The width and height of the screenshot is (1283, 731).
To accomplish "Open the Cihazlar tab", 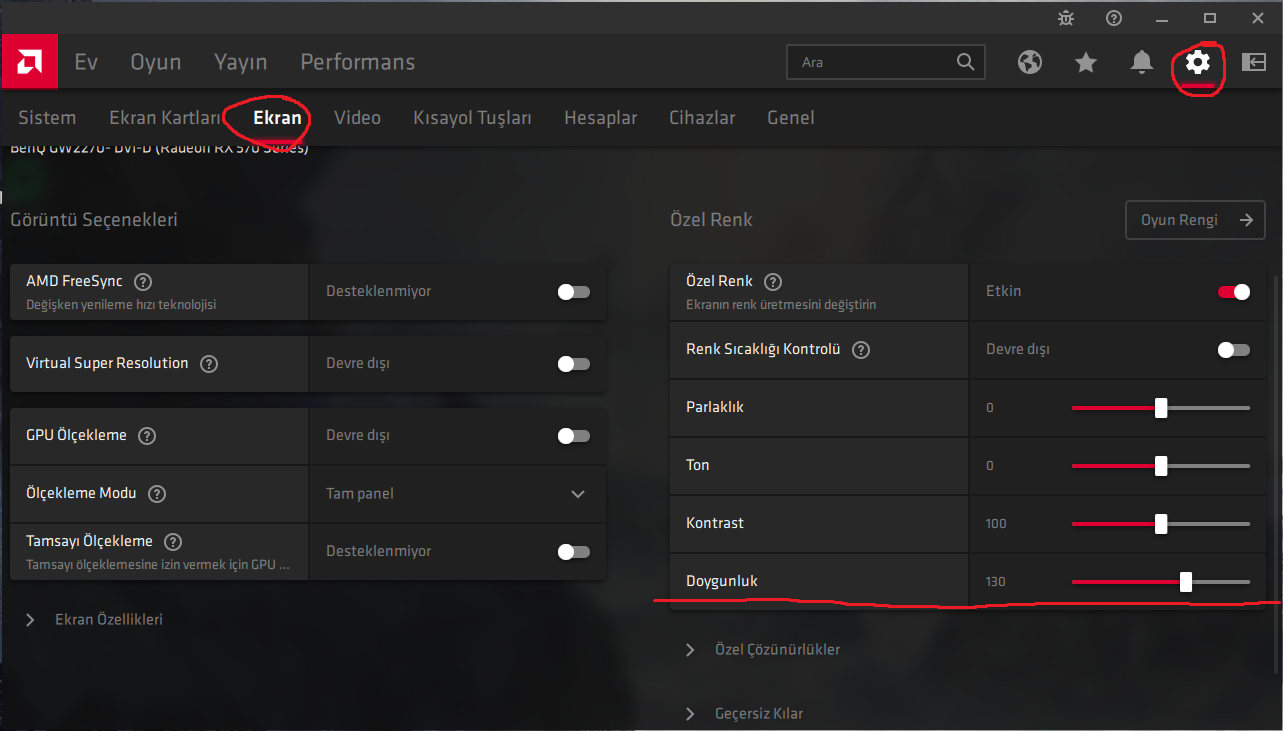I will 702,118.
